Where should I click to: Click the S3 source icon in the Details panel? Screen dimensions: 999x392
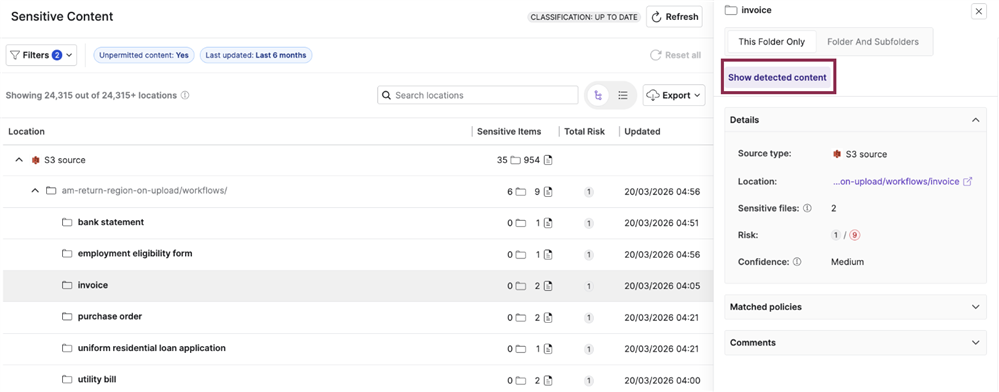tap(837, 154)
